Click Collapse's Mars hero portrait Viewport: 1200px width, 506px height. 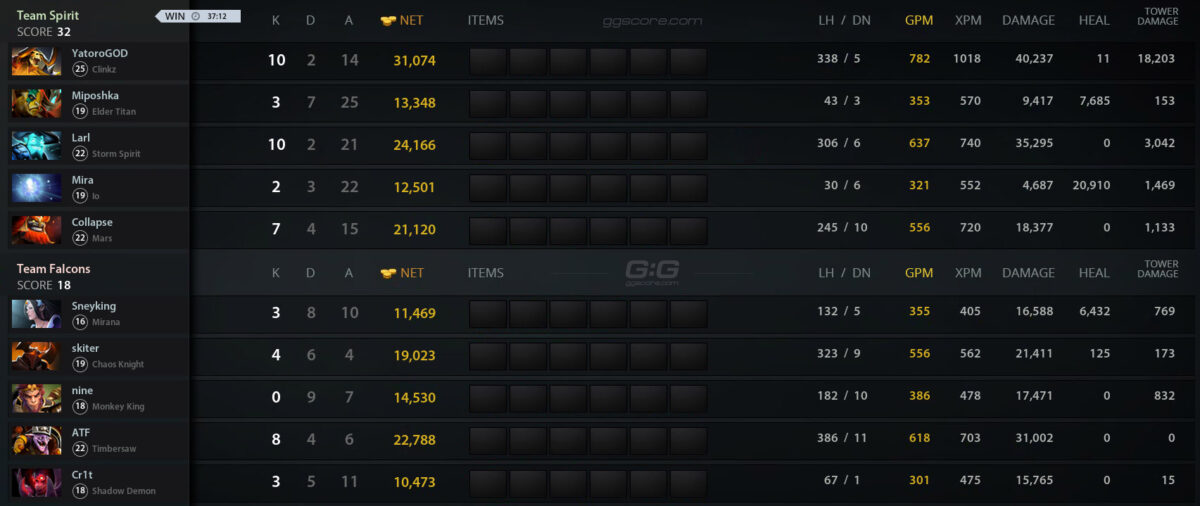(36, 229)
